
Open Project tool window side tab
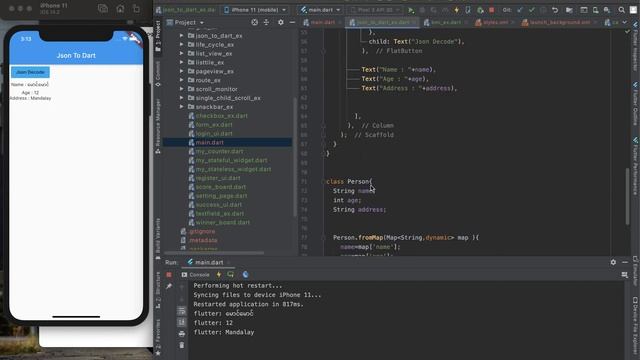pyautogui.click(x=158, y=36)
